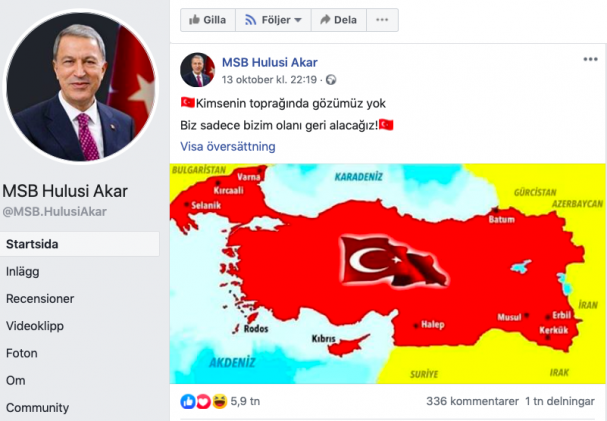
Task: Click the Visa översättning link
Action: pyautogui.click(x=228, y=147)
